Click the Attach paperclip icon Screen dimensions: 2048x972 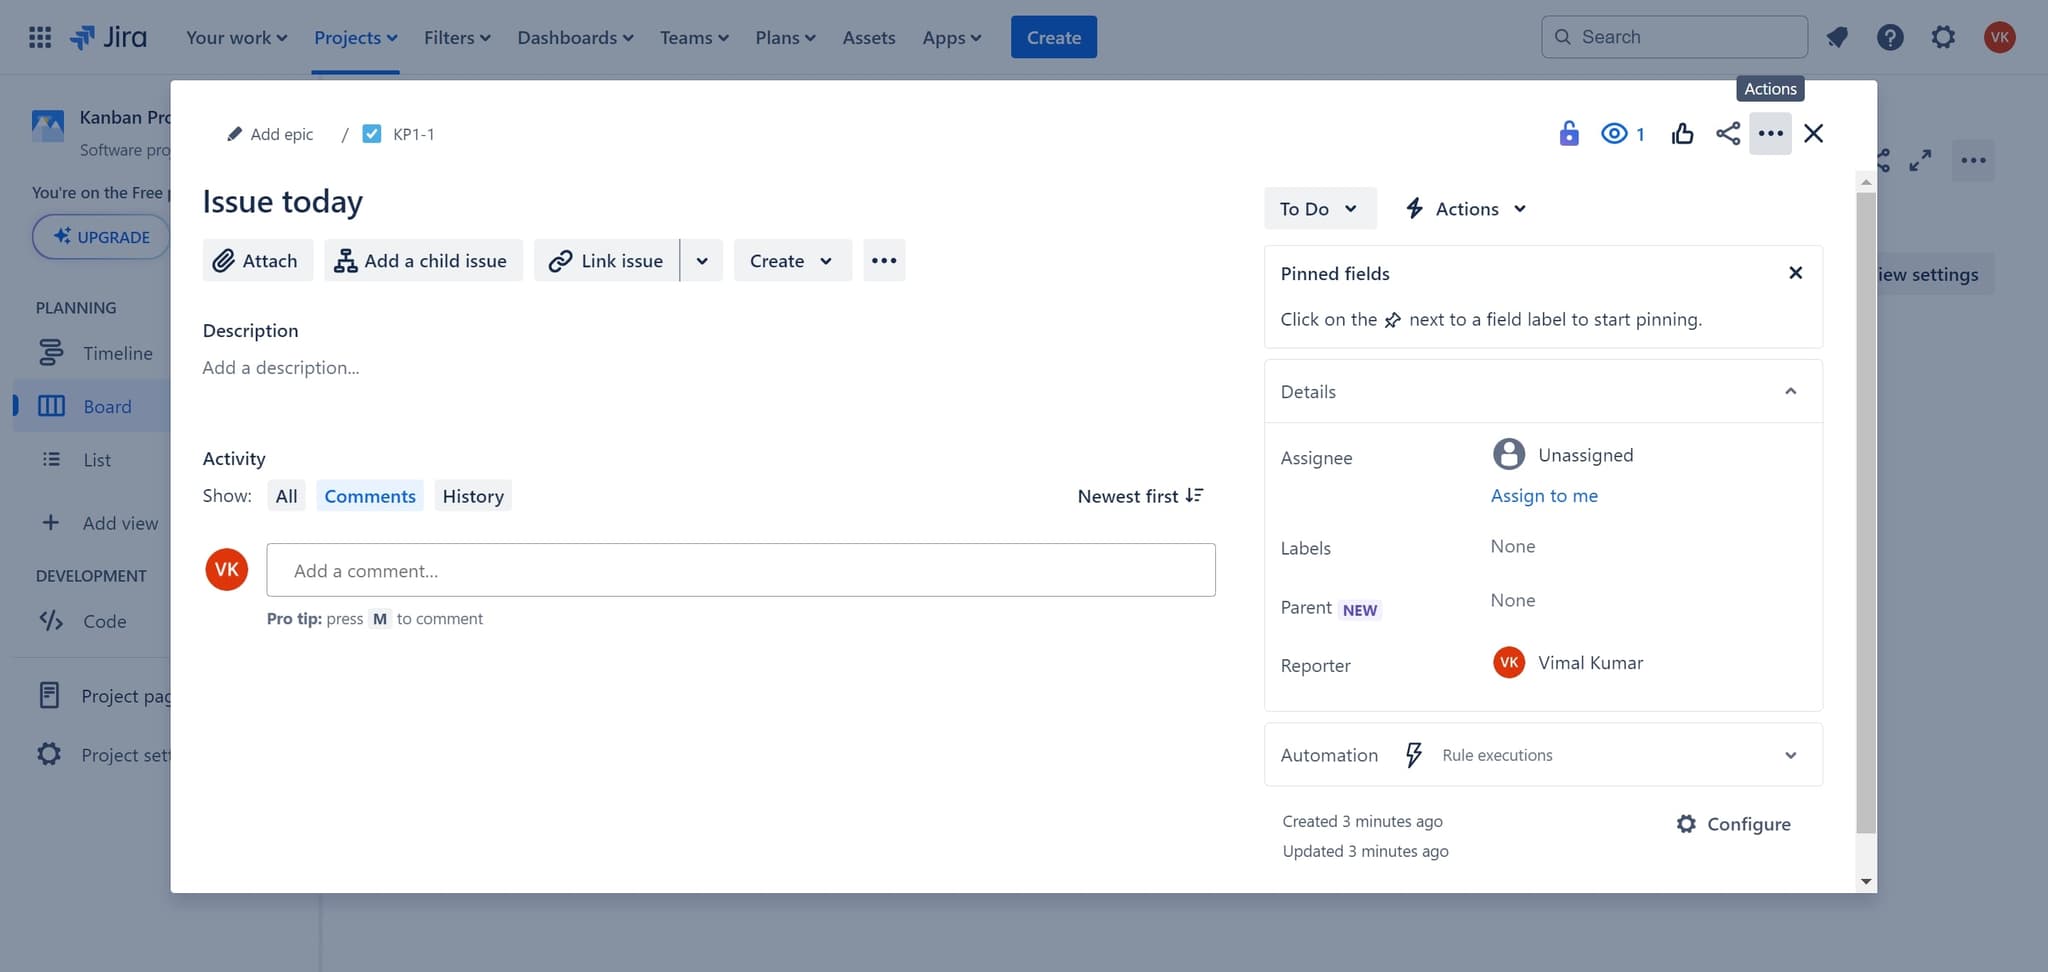pyautogui.click(x=226, y=260)
